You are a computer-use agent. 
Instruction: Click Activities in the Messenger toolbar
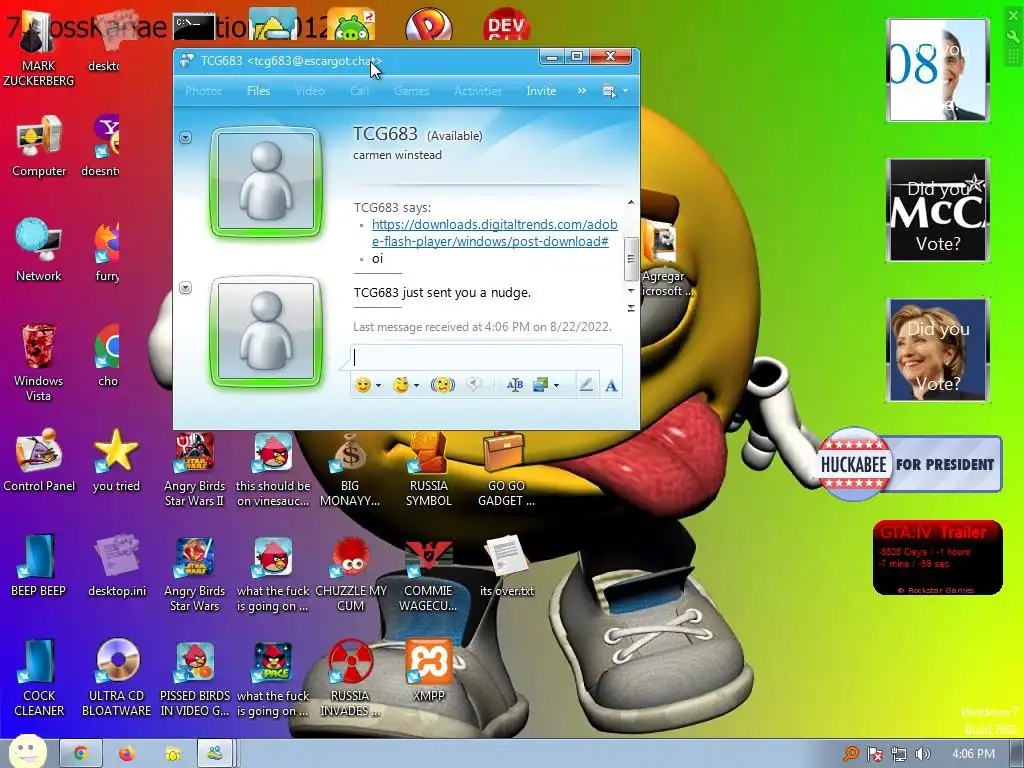tap(478, 91)
